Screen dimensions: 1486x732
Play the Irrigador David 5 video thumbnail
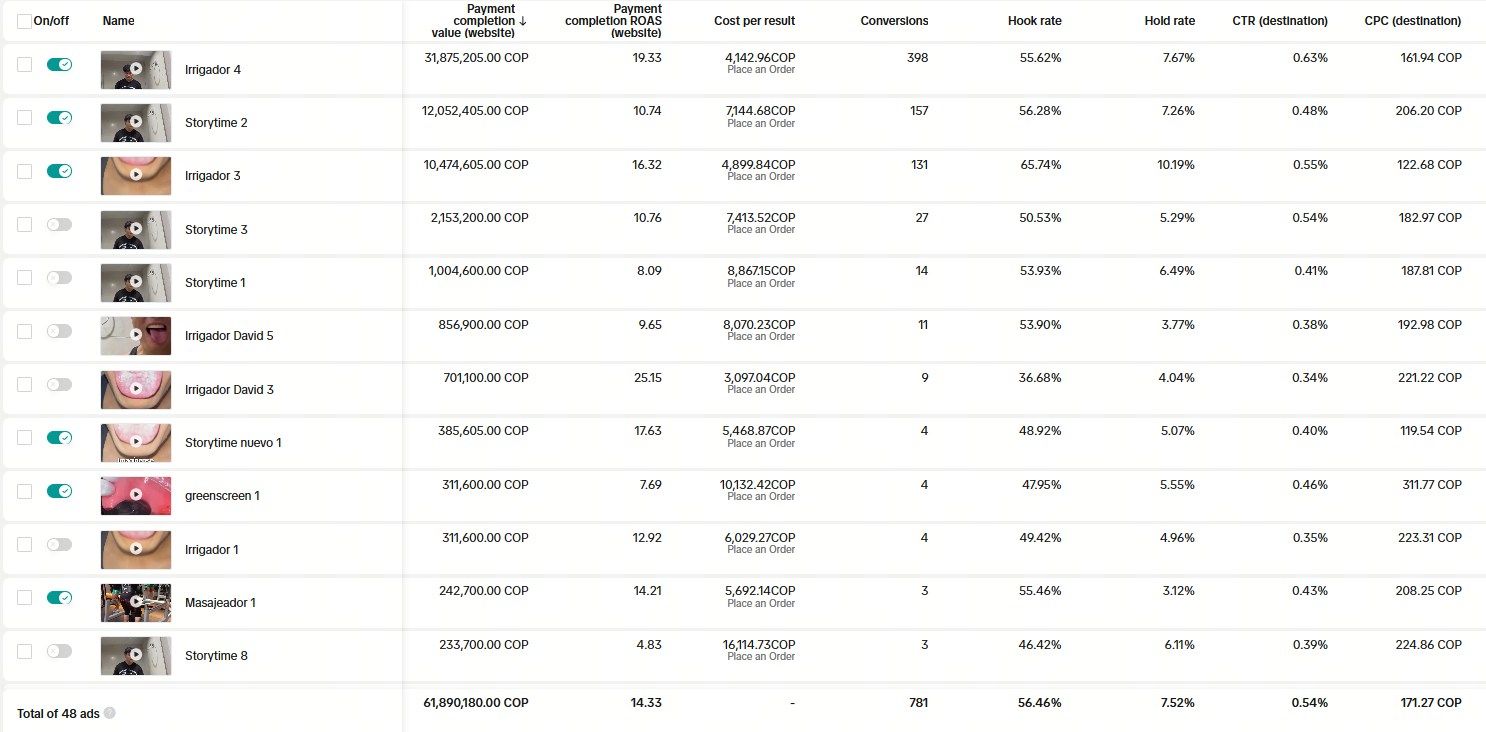coord(136,334)
